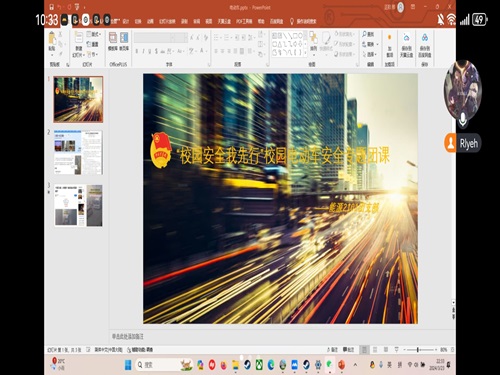Click the Replace button in Editing group
Screen dimensions: 500x375
coord(371,44)
